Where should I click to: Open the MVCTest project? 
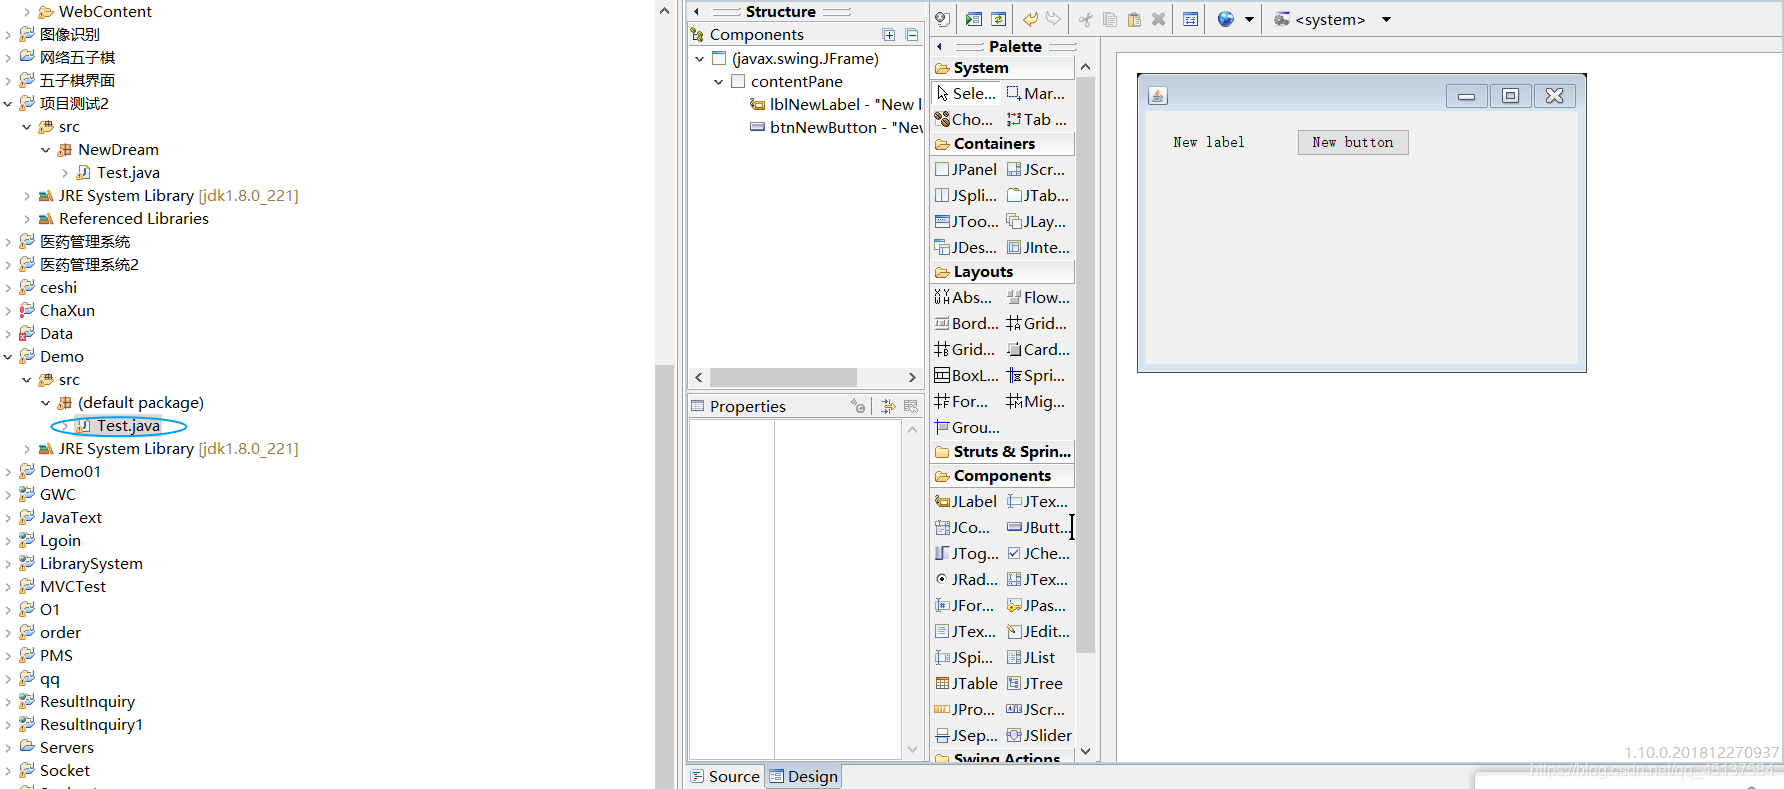[x=73, y=587]
